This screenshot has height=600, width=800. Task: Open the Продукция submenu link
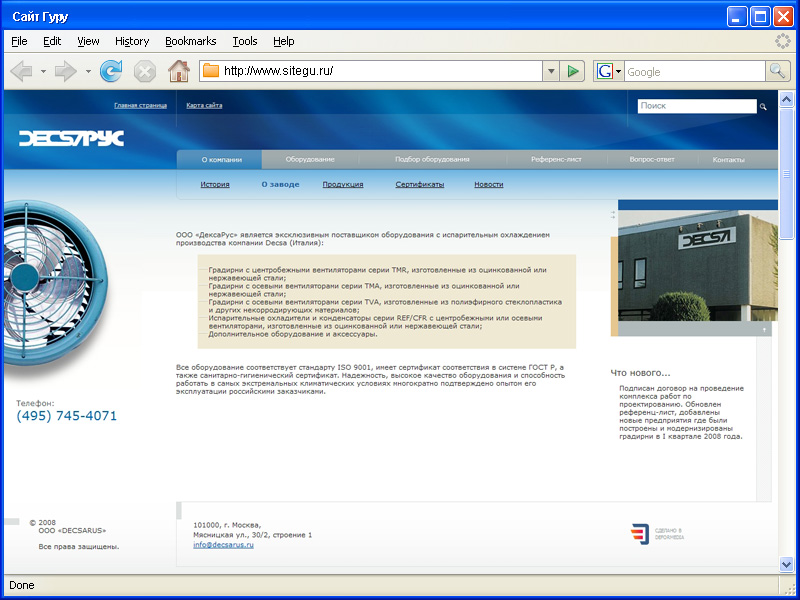(343, 185)
